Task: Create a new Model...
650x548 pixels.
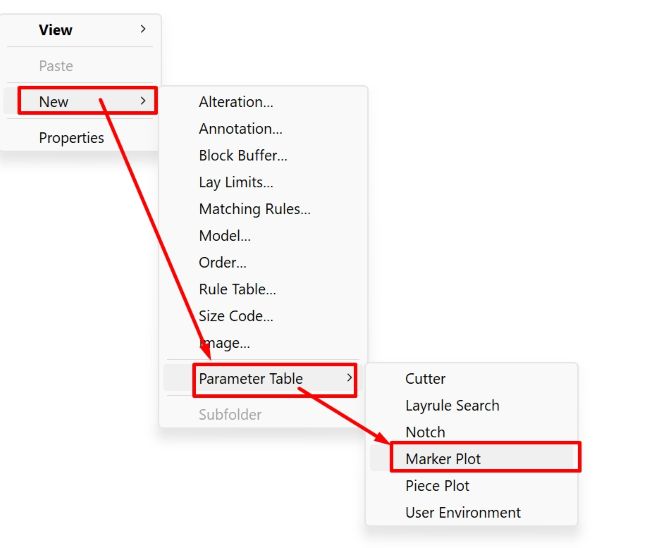Action: click(225, 236)
